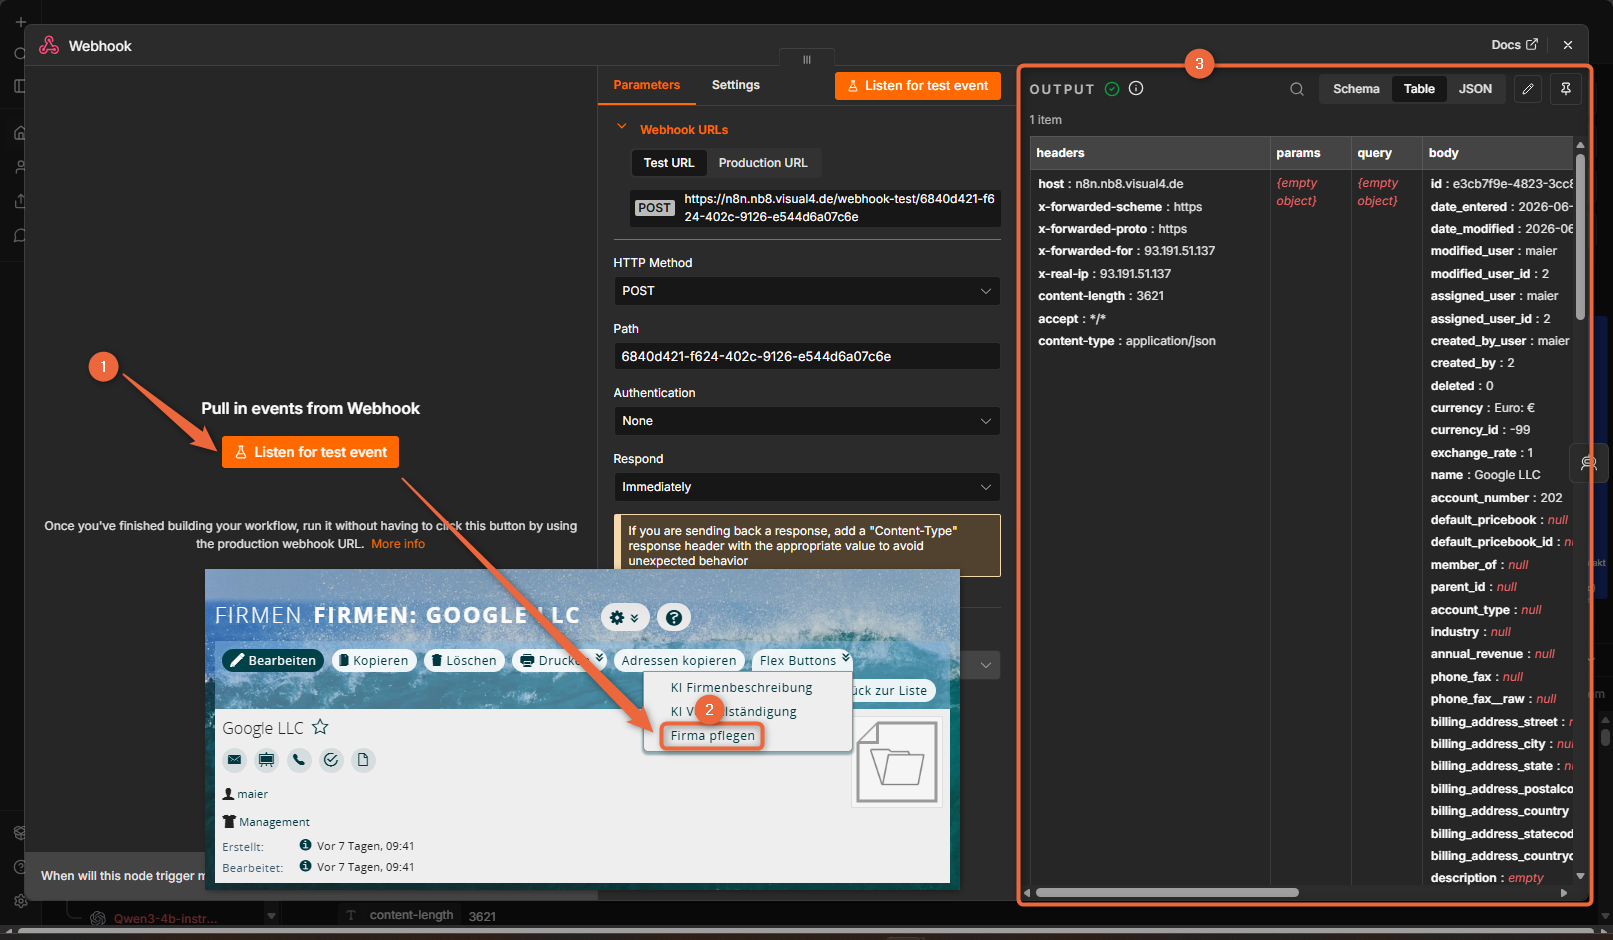Click the phone call icon under Google LLC
This screenshot has width=1613, height=940.
pyautogui.click(x=299, y=760)
